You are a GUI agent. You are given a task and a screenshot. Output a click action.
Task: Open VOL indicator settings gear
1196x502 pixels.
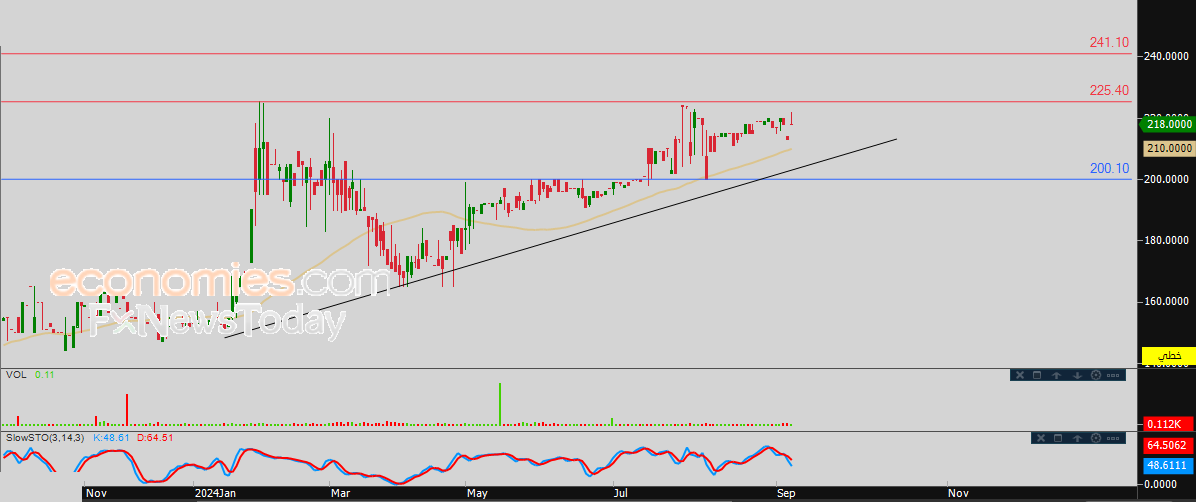tap(1096, 375)
